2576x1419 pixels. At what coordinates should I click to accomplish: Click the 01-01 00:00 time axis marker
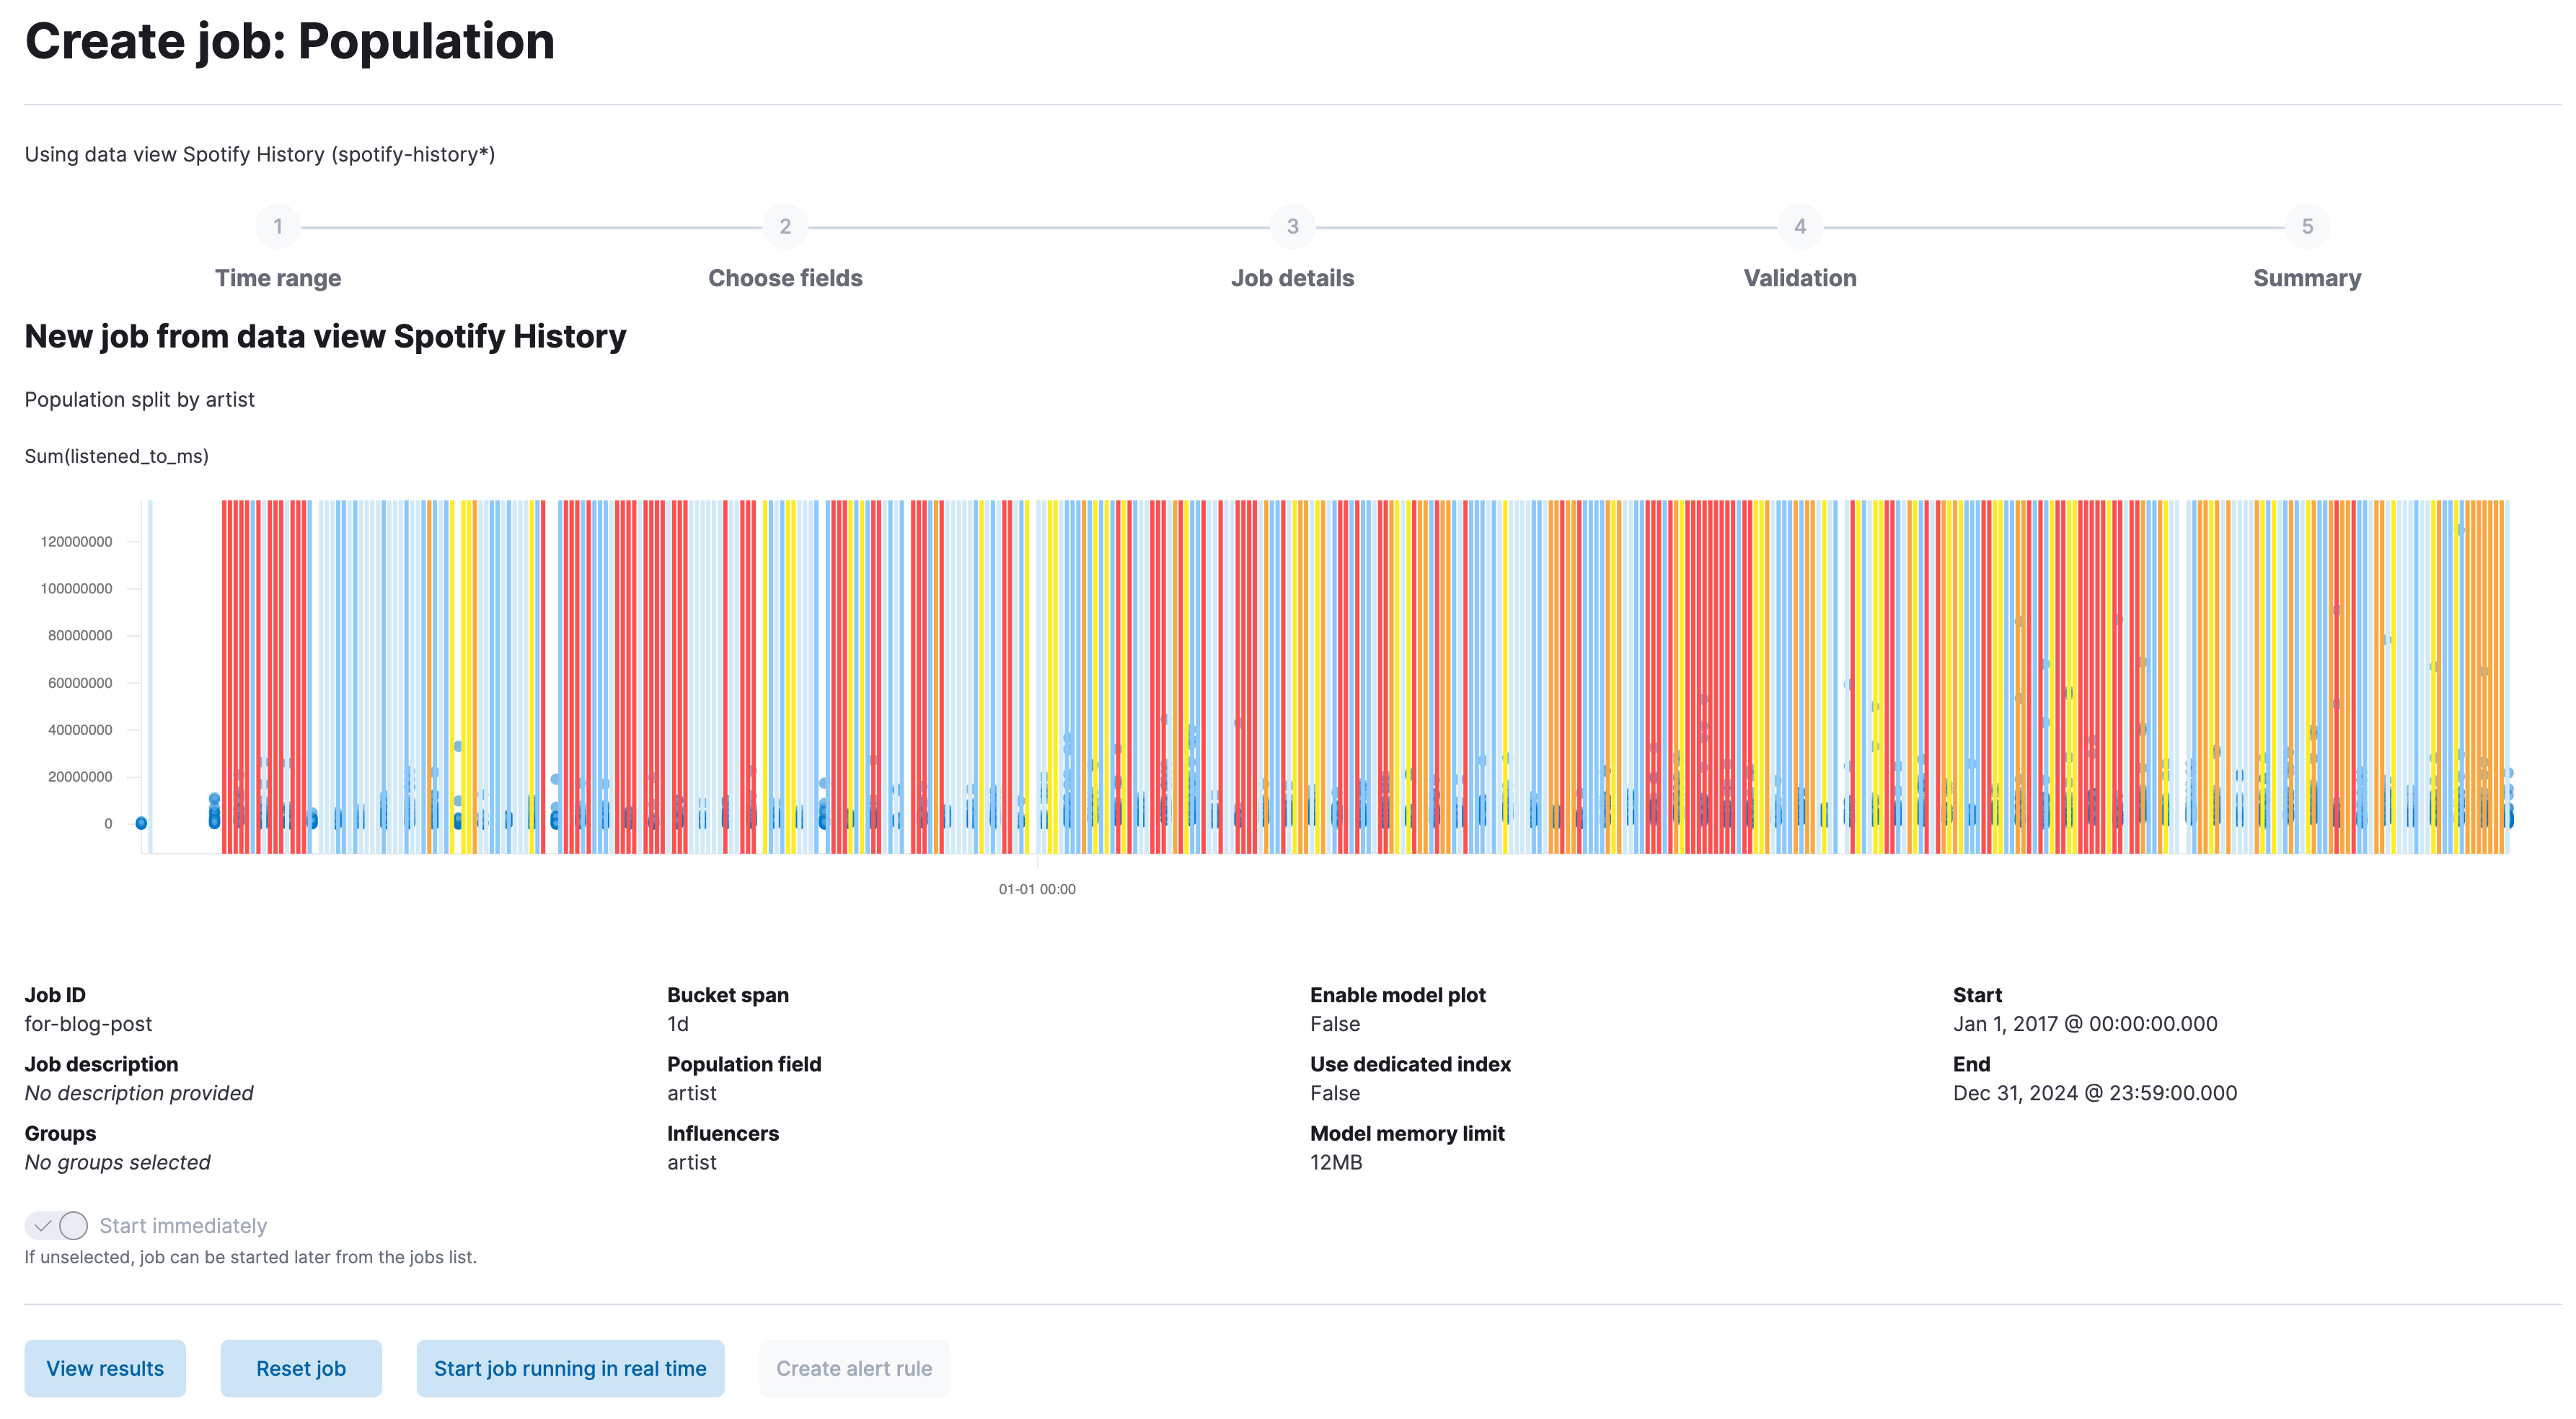[1037, 889]
